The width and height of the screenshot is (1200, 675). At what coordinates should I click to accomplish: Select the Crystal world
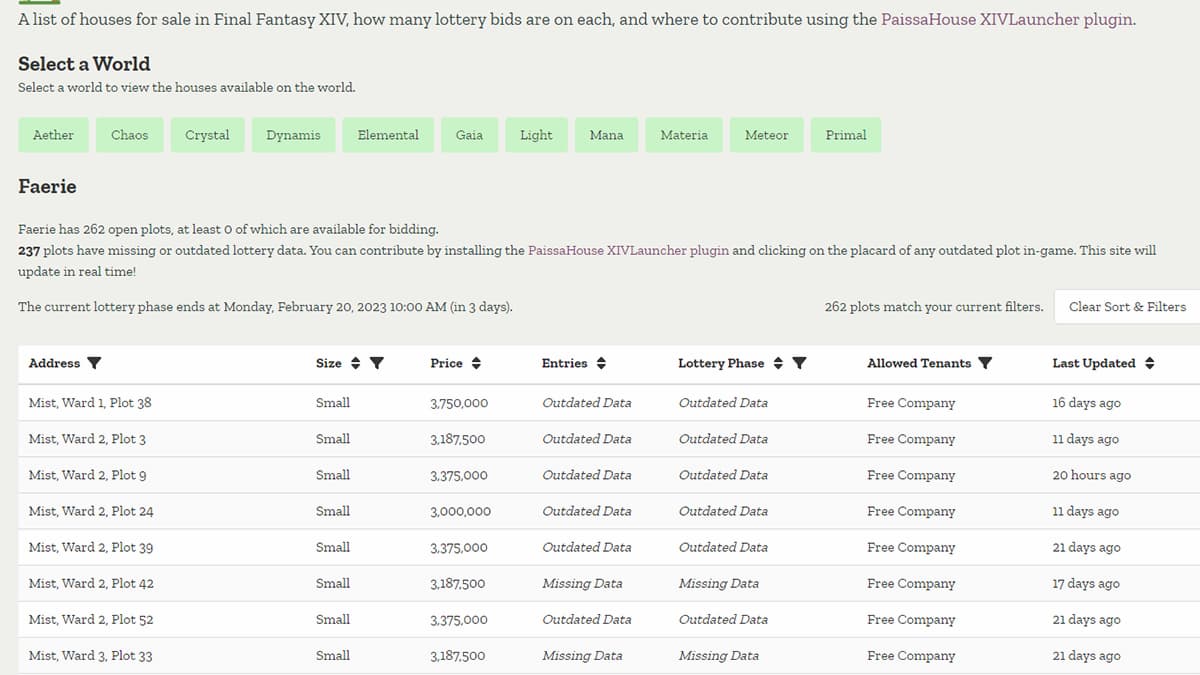click(207, 134)
